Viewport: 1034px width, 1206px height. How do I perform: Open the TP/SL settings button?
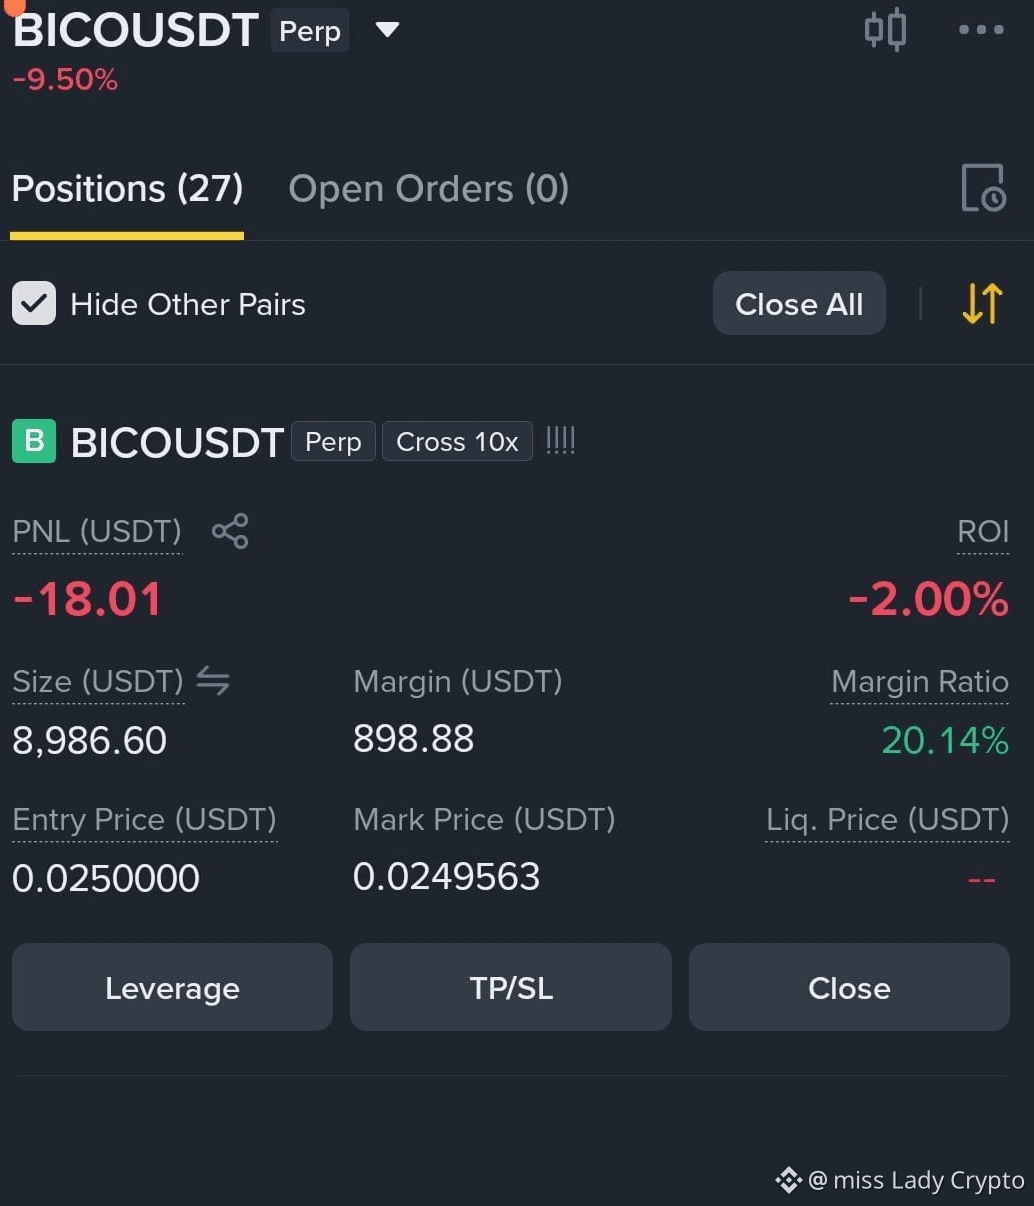511,987
